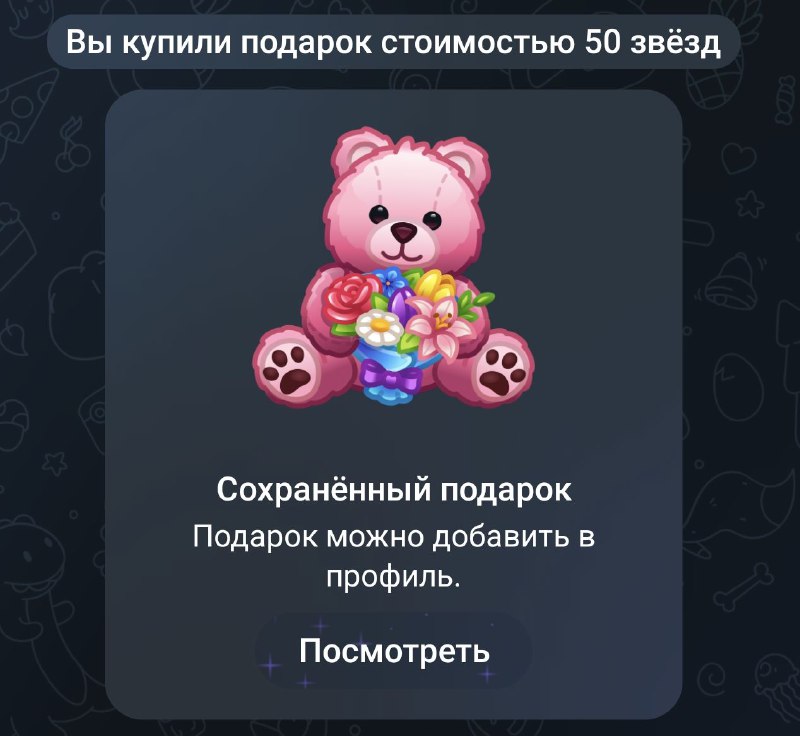
Task: Click the bear's left ear
Action: point(358,154)
